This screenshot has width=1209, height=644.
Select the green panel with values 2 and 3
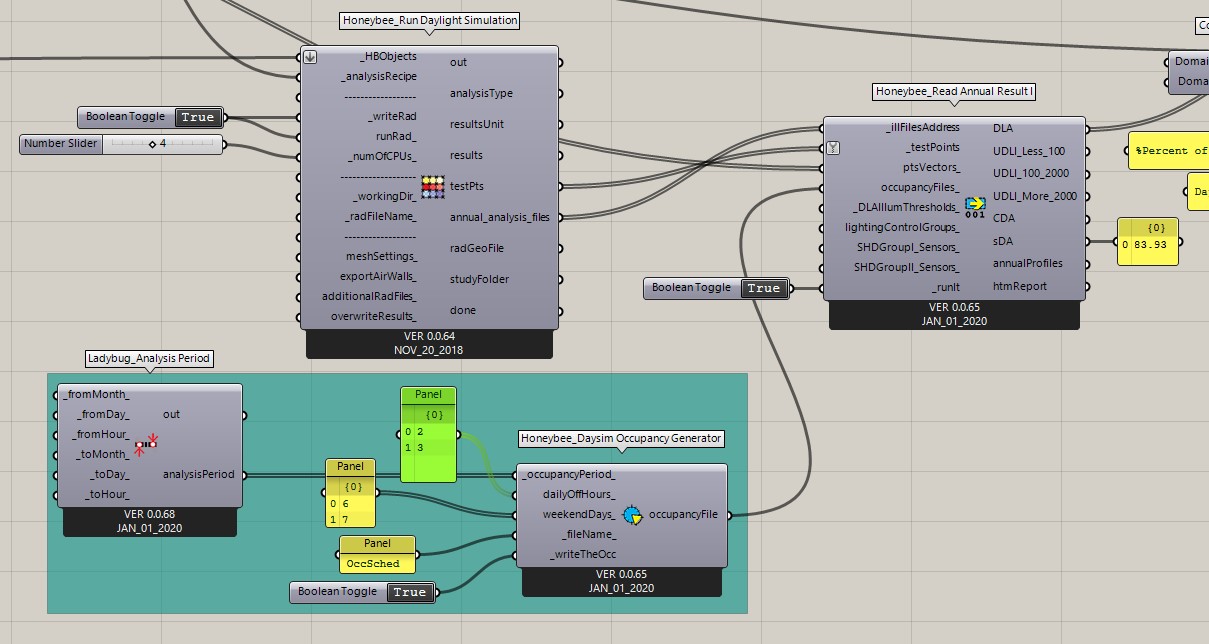coord(429,435)
